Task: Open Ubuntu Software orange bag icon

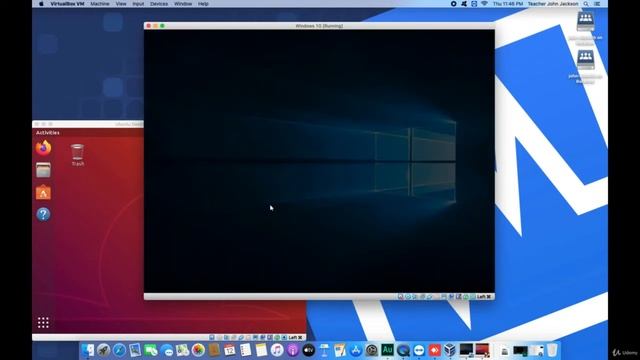Action: click(43, 192)
